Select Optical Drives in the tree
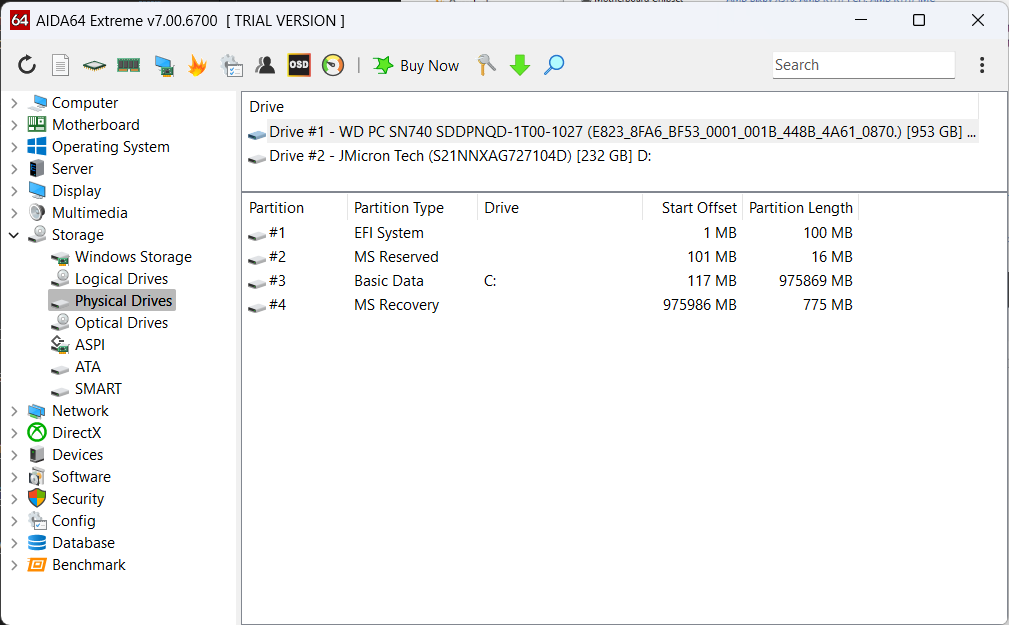This screenshot has width=1009, height=625. [121, 322]
